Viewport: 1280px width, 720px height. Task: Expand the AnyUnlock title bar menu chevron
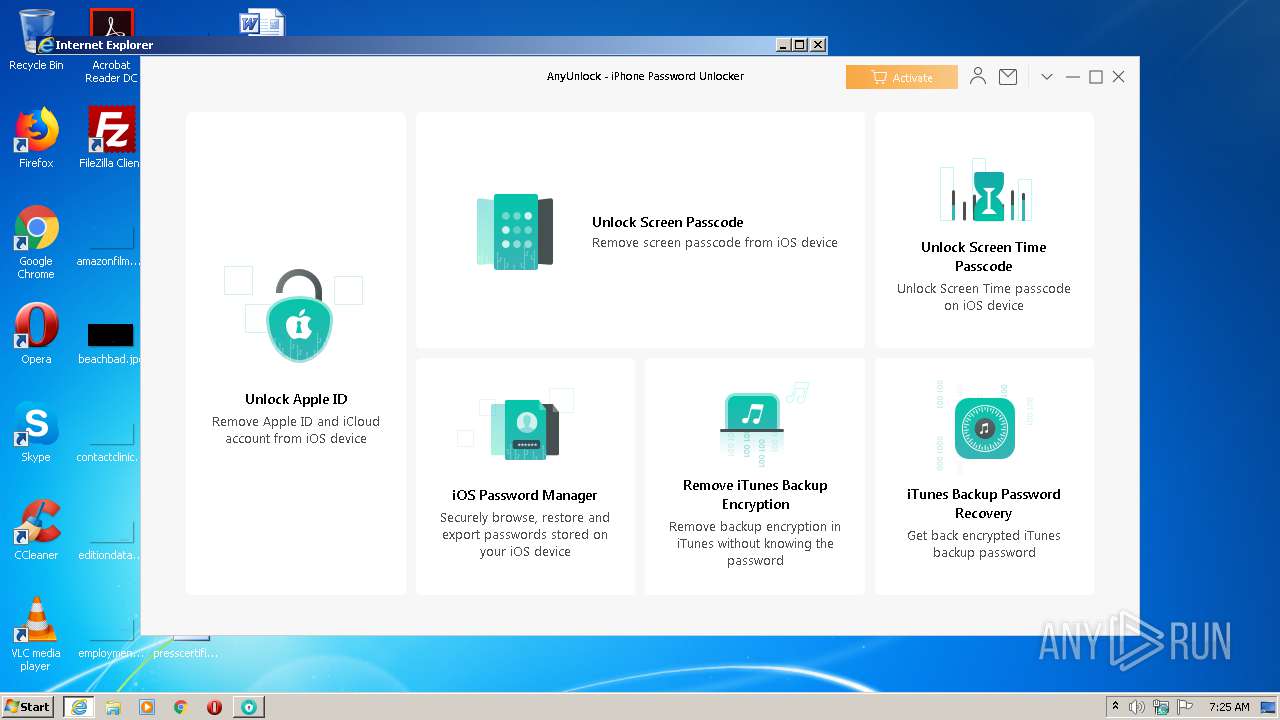click(x=1046, y=77)
